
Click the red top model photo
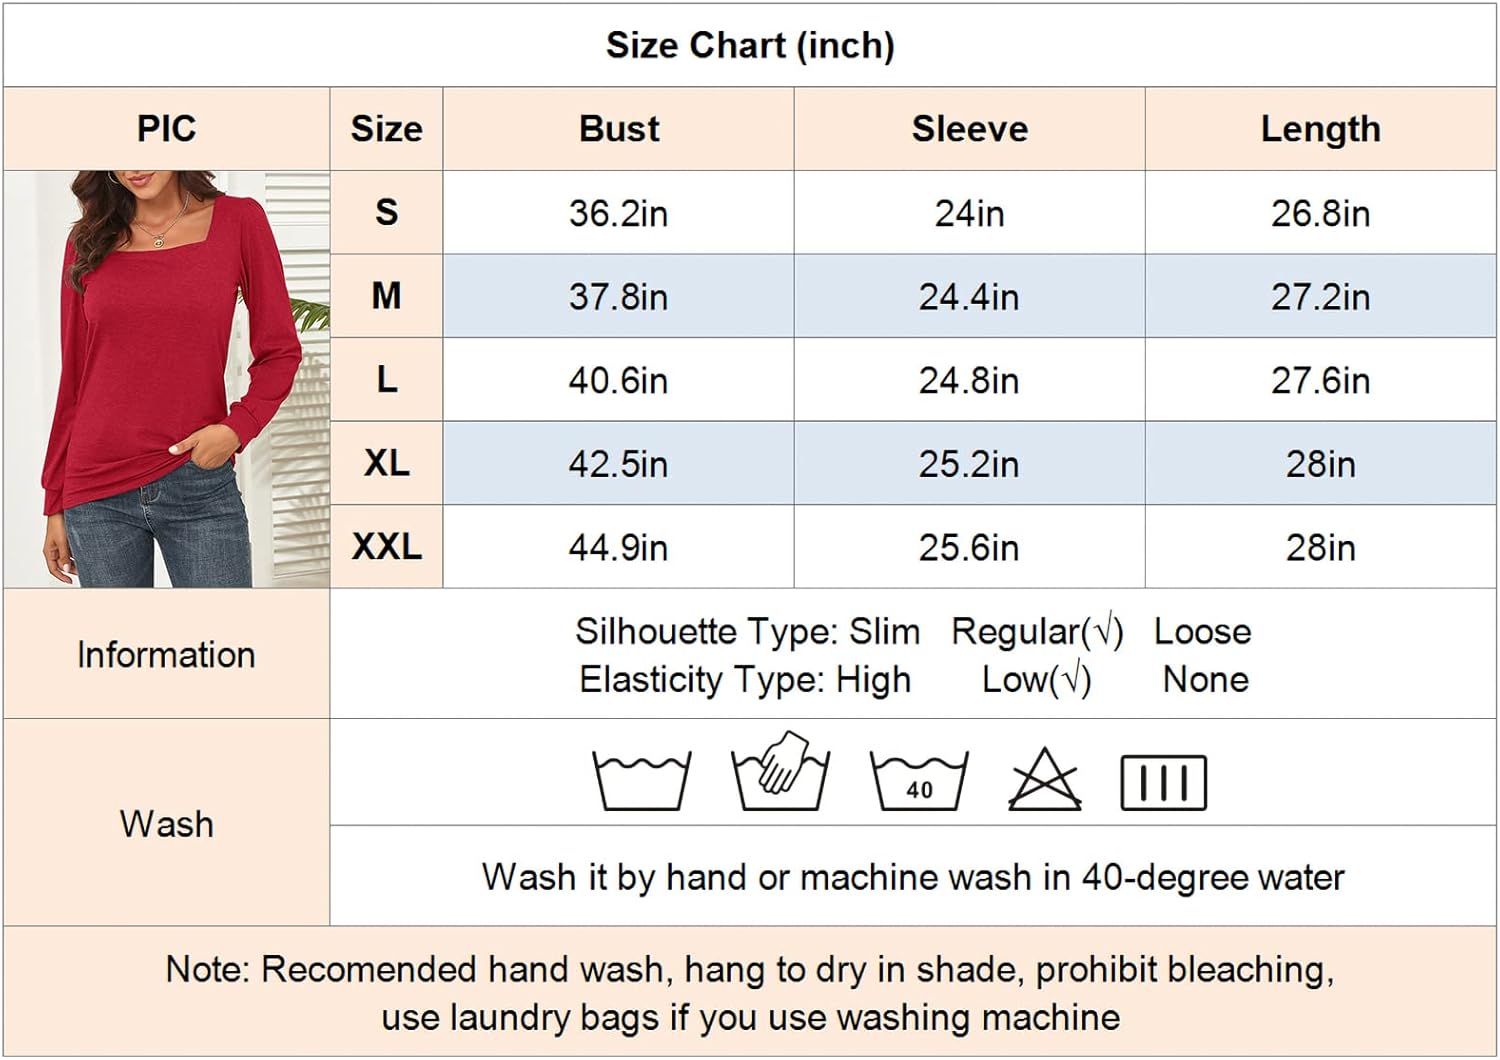167,379
